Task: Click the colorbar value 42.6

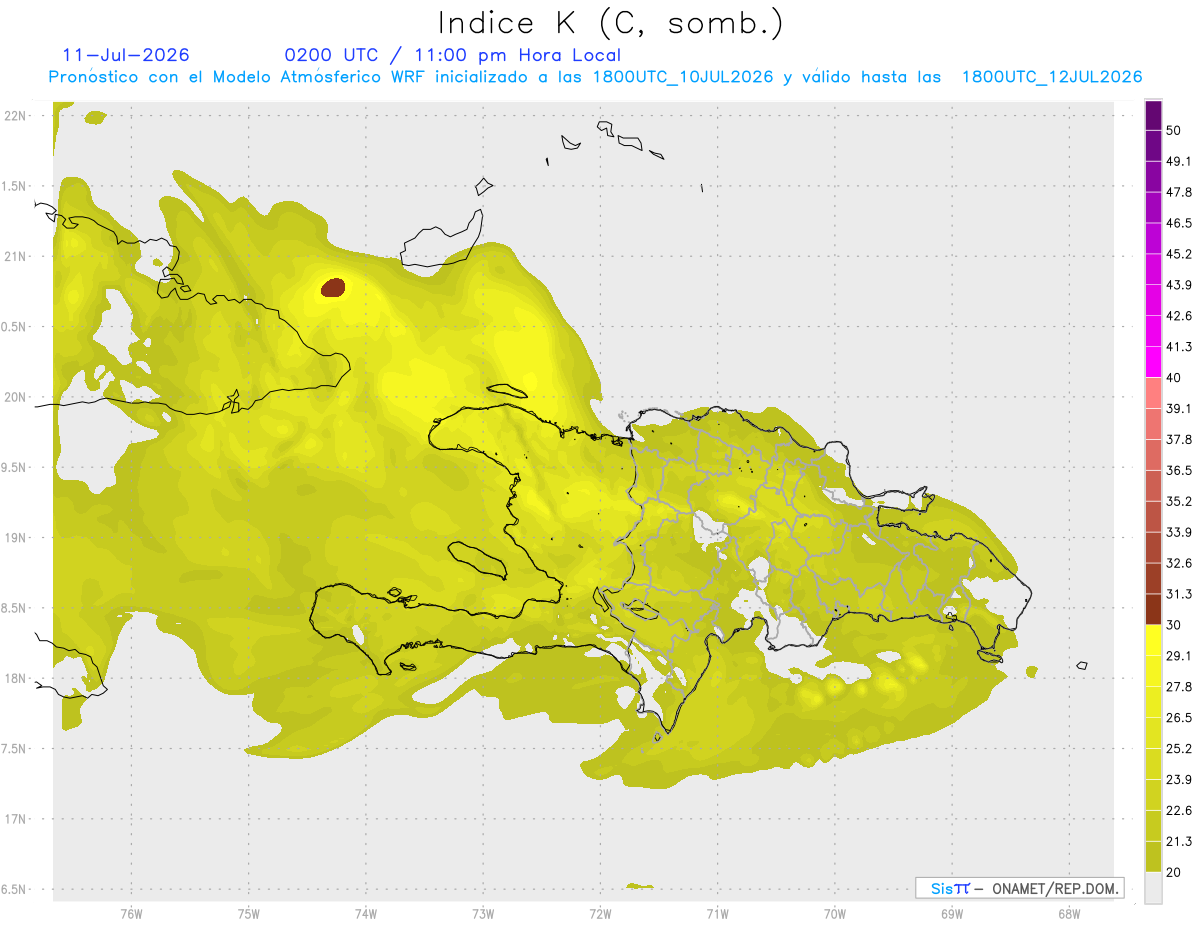Action: click(1179, 316)
